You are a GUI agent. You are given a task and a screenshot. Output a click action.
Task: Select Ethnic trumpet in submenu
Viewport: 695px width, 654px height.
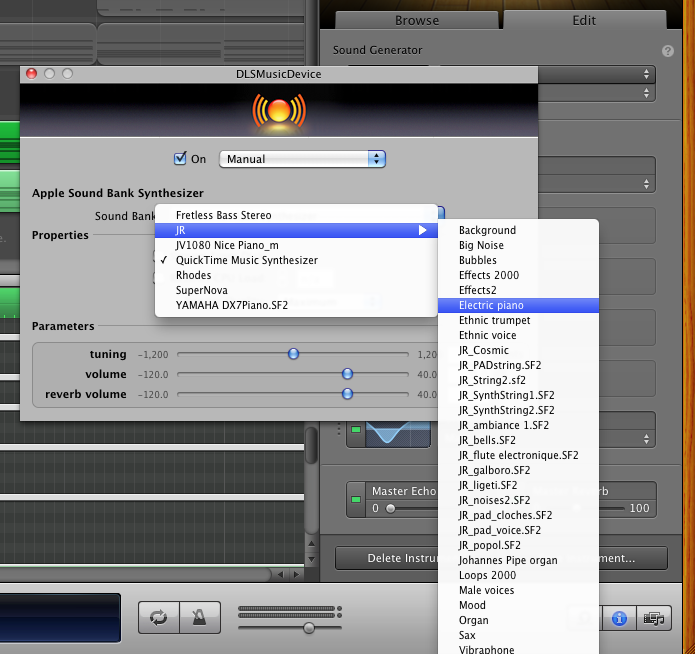(x=518, y=320)
